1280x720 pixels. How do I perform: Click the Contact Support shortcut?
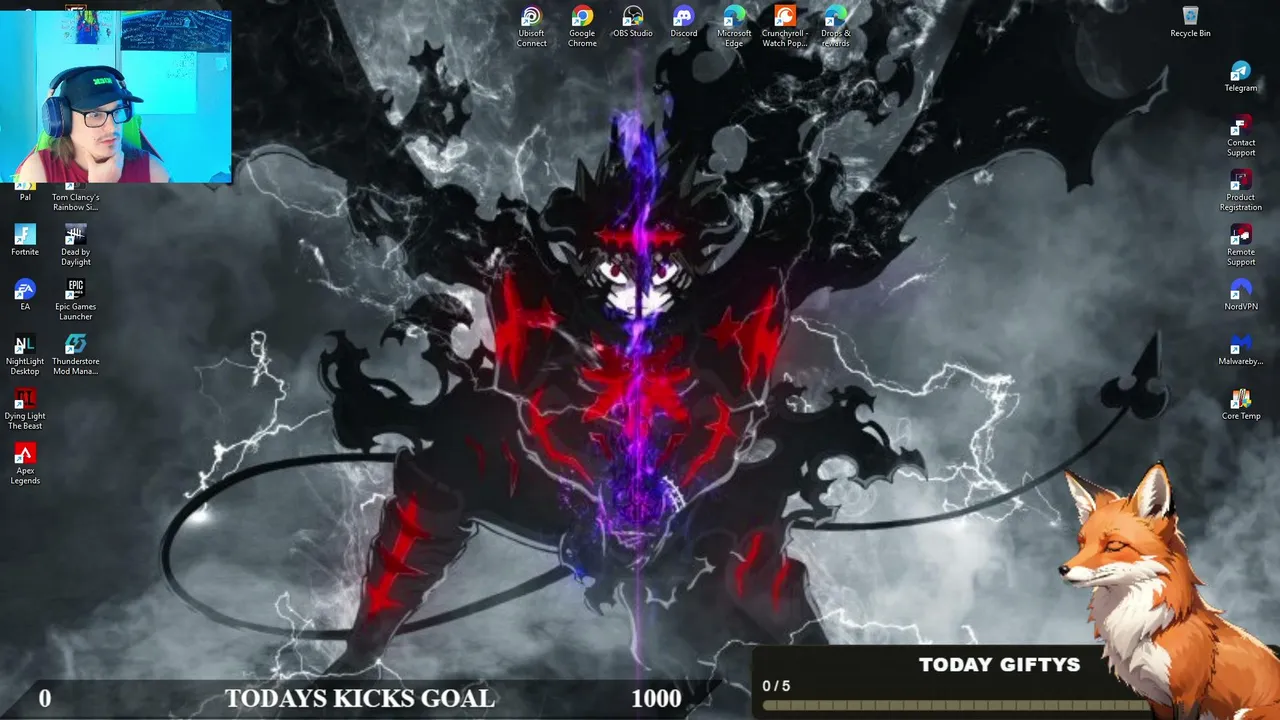click(x=1241, y=136)
